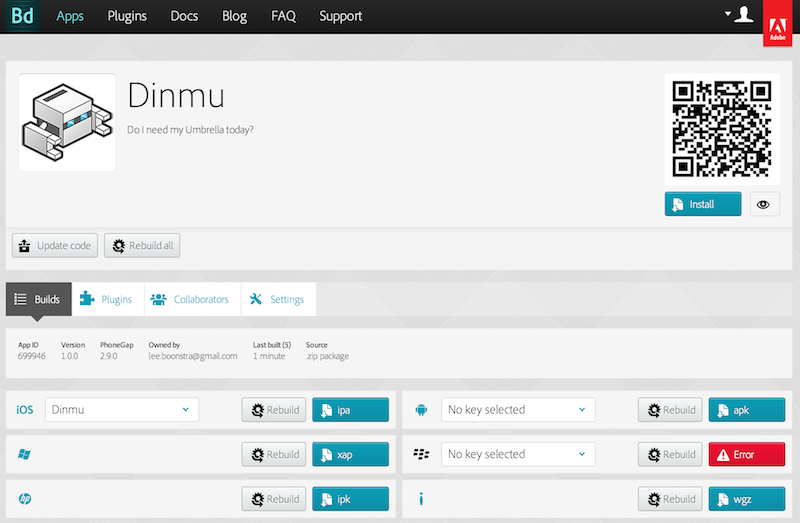Image resolution: width=800 pixels, height=523 pixels.
Task: Download the wgz file
Action: tap(747, 499)
